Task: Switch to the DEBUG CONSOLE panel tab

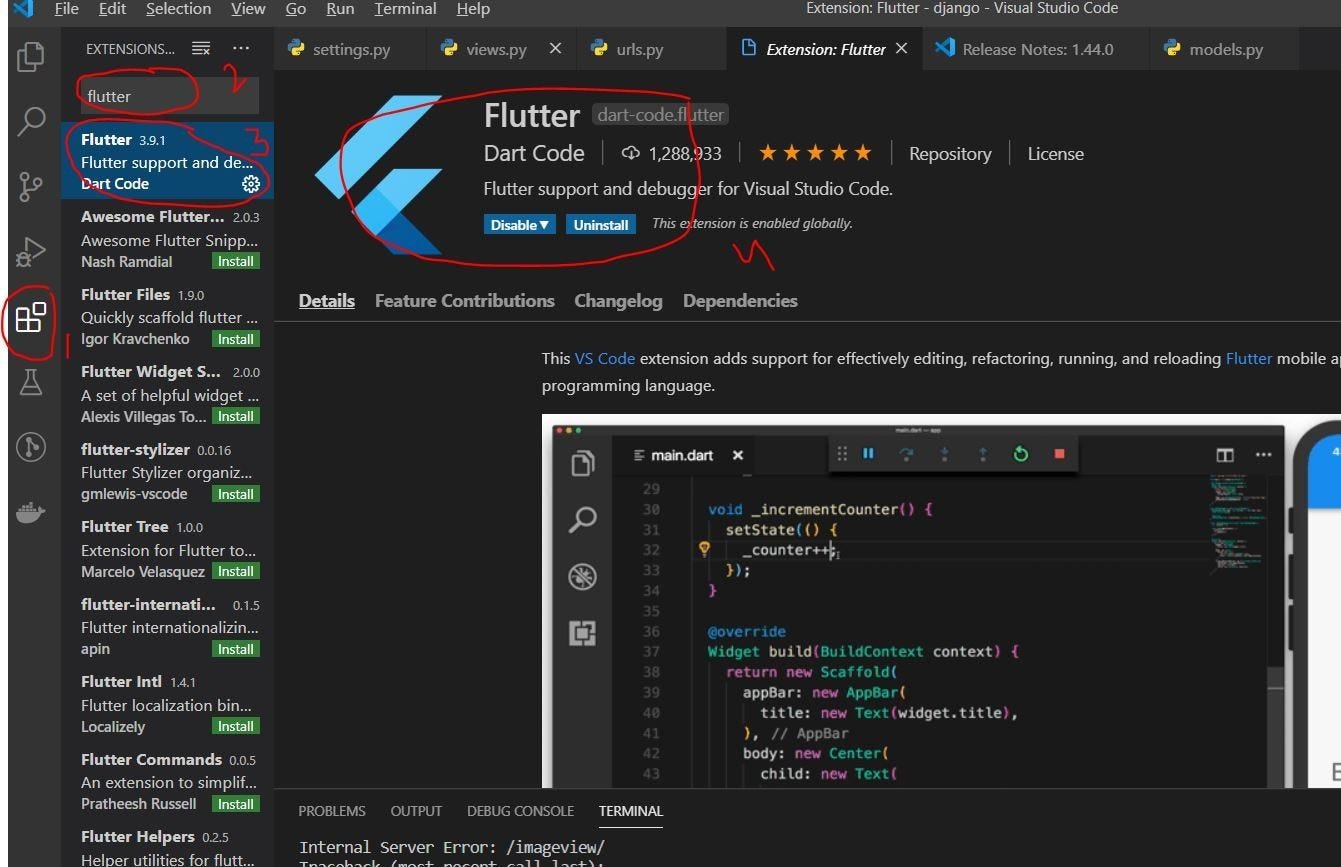Action: pyautogui.click(x=520, y=811)
